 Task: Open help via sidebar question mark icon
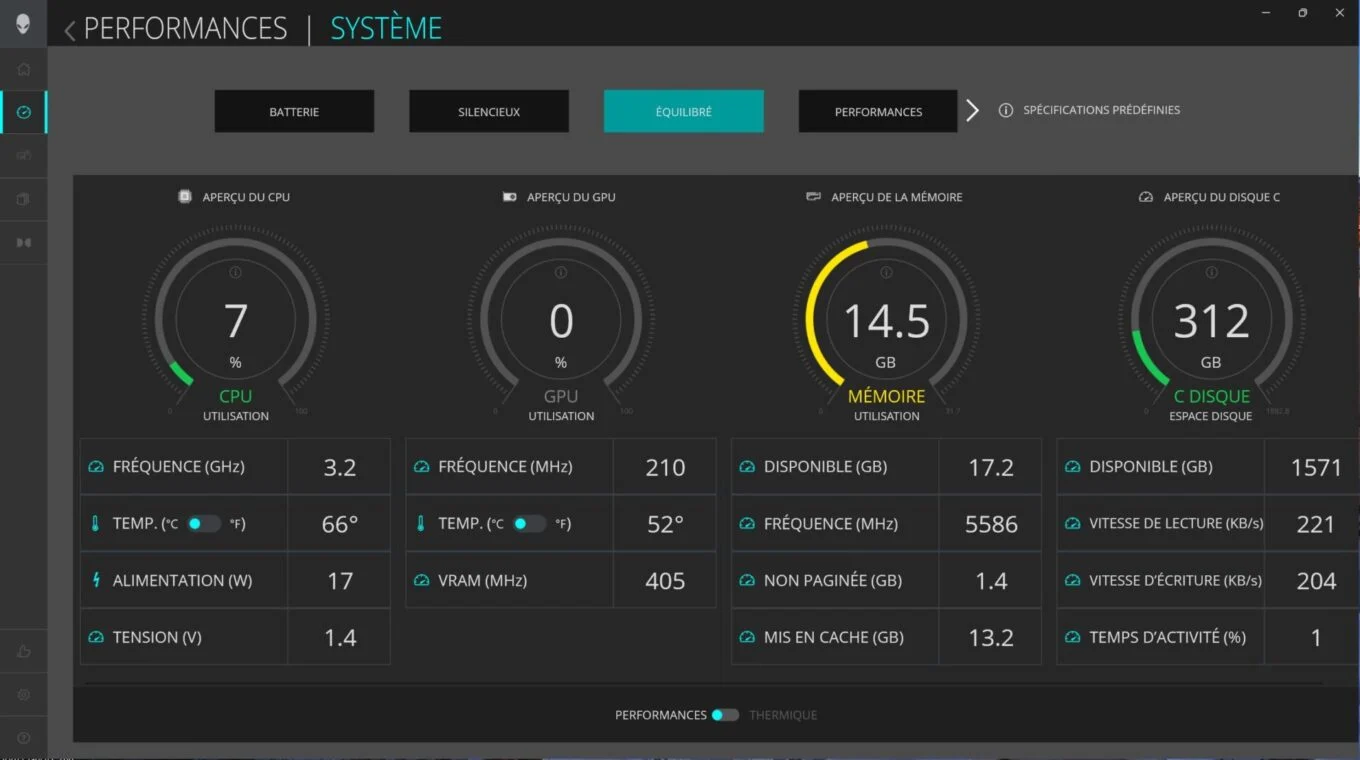pos(23,738)
